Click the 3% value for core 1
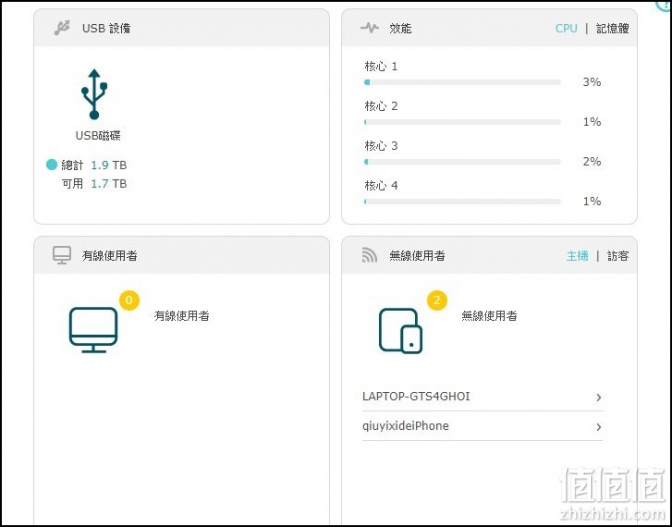This screenshot has width=672, height=527. [592, 82]
